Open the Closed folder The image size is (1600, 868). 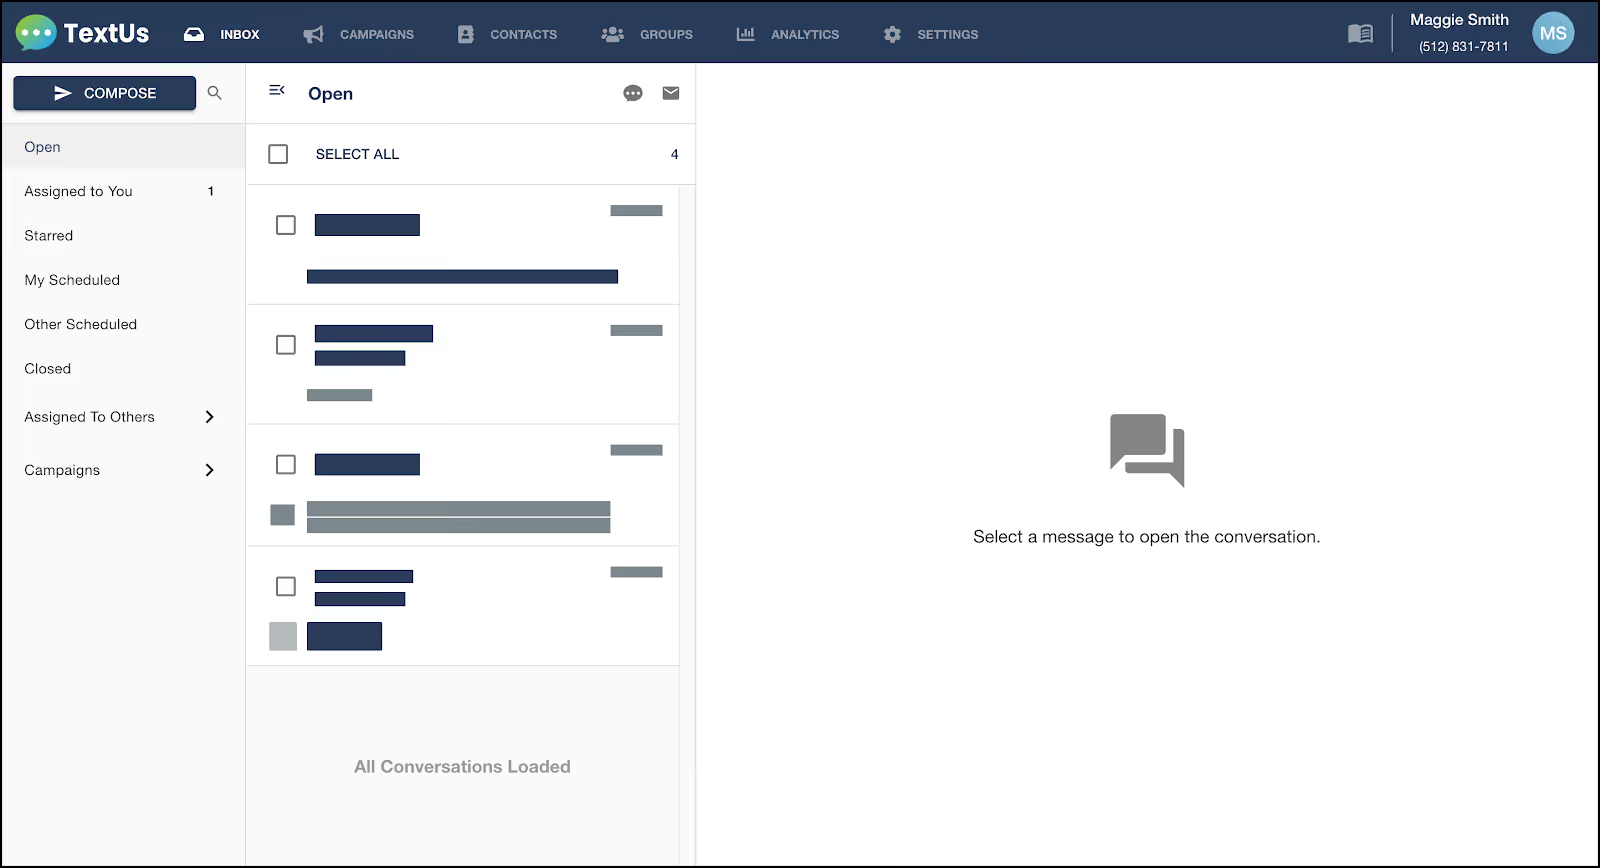point(123,369)
